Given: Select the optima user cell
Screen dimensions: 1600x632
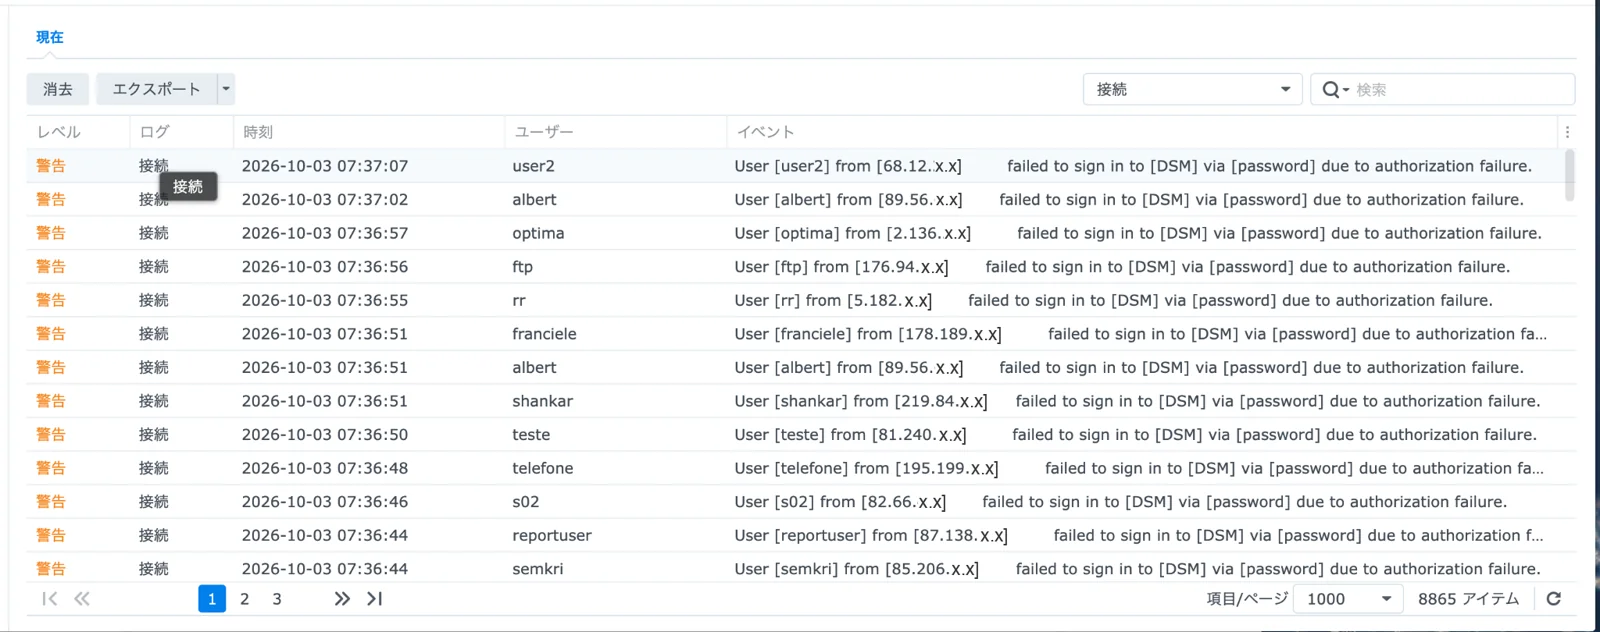Looking at the screenshot, I should click(x=538, y=233).
